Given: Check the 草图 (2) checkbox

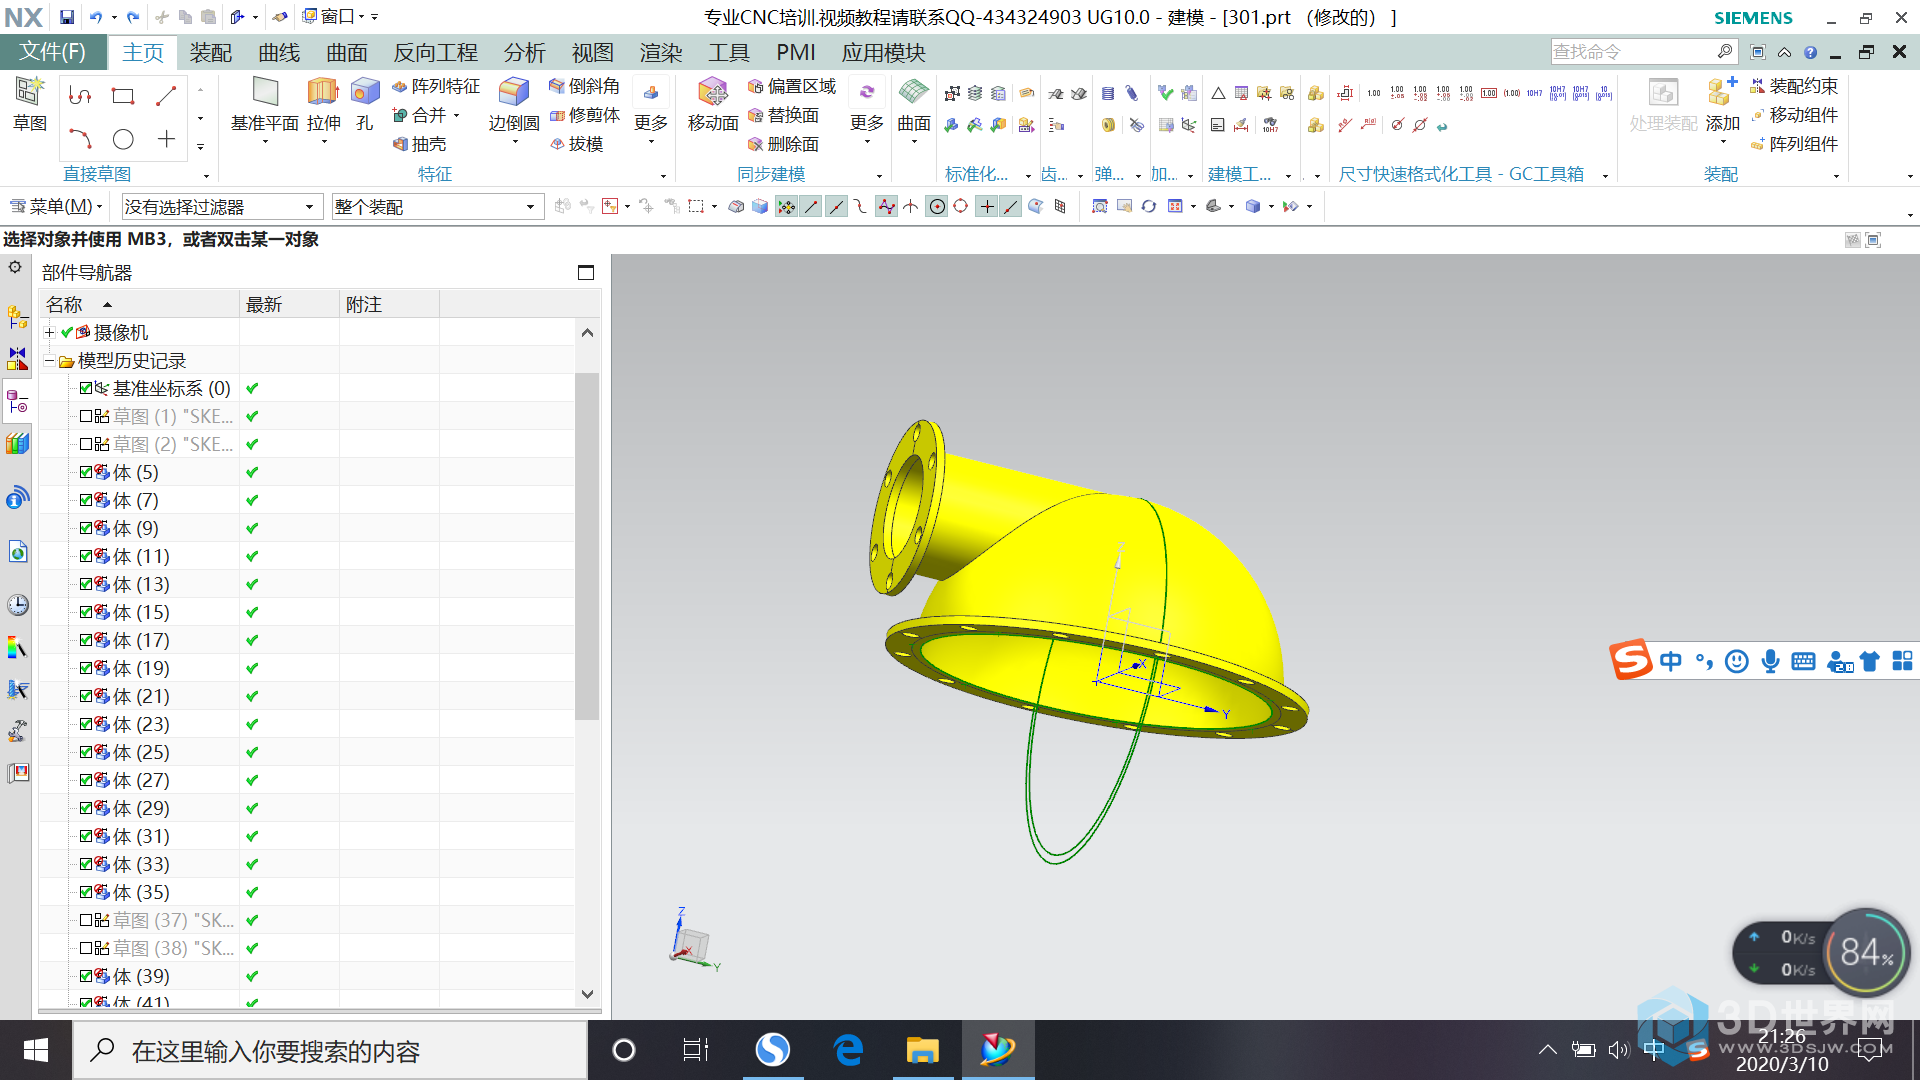Looking at the screenshot, I should [x=86, y=444].
